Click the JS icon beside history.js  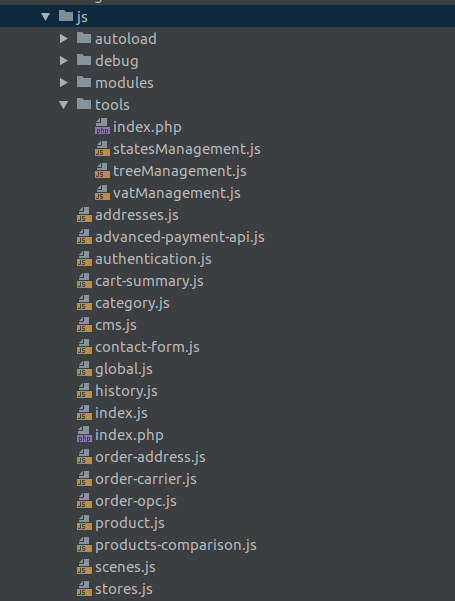[84, 390]
